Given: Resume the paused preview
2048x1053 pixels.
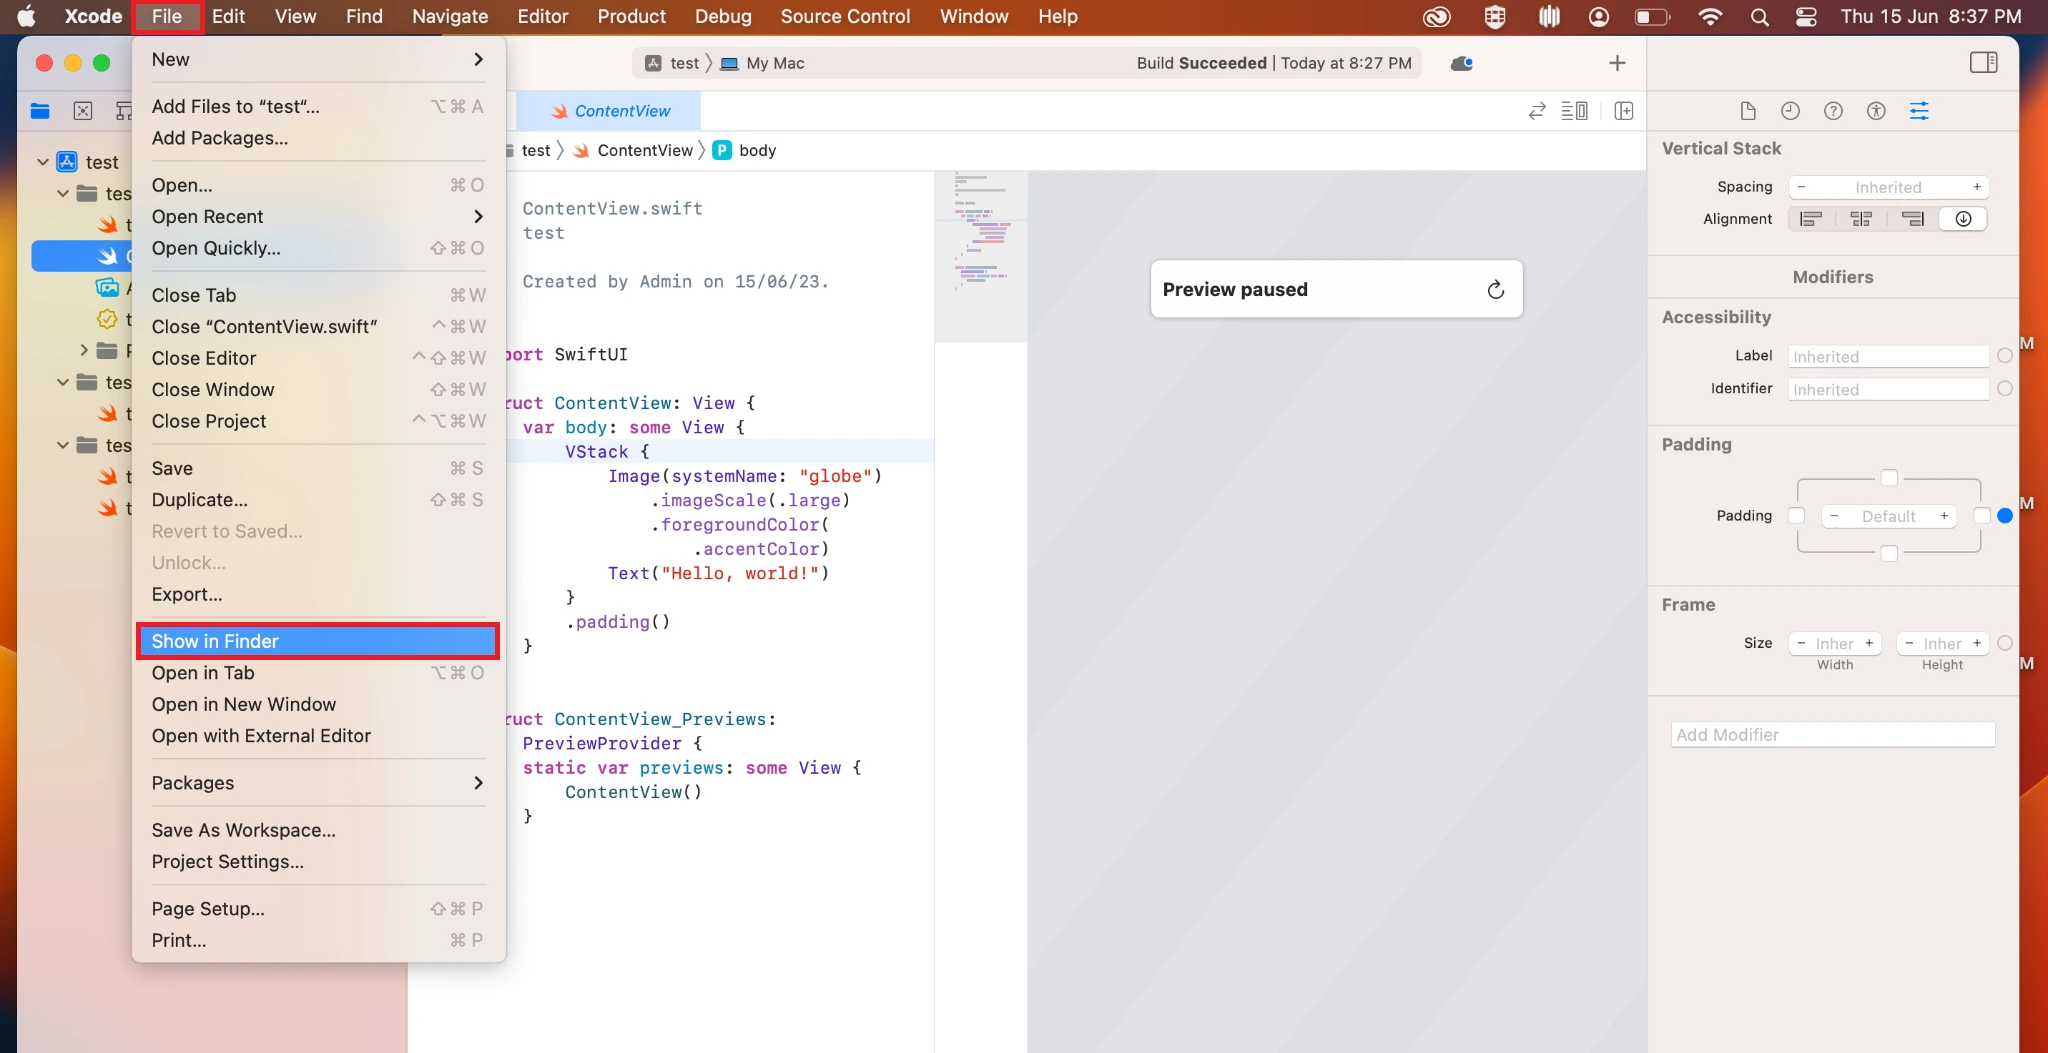Looking at the screenshot, I should point(1494,290).
